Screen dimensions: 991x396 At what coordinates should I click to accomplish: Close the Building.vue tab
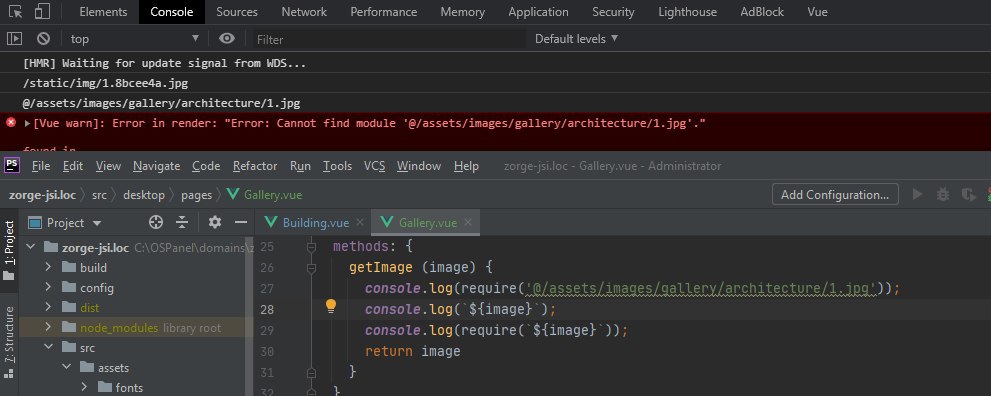[x=360, y=223]
